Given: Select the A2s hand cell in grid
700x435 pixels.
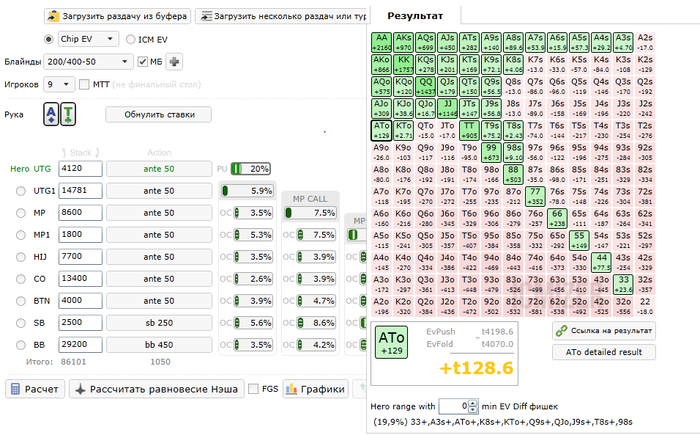Looking at the screenshot, I should tap(645, 42).
